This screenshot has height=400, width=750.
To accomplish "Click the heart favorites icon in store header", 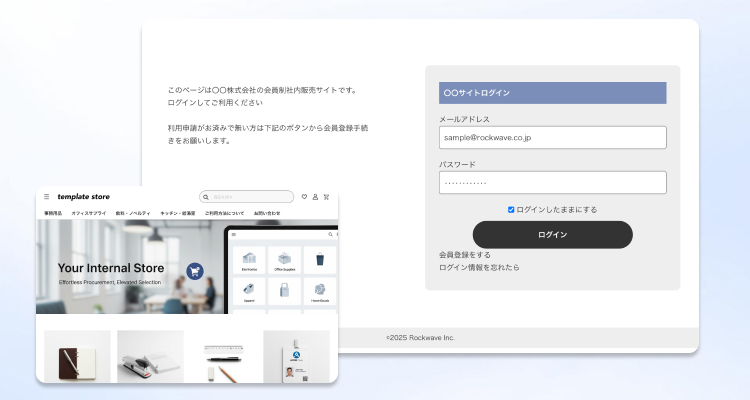I will point(304,197).
